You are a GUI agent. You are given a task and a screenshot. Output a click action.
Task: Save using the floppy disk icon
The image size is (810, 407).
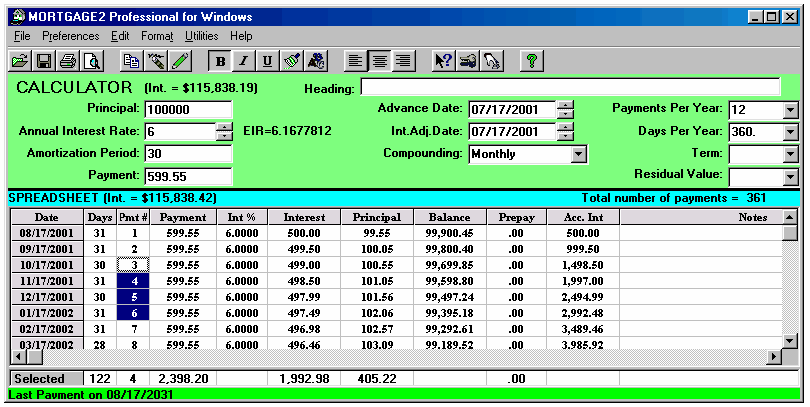(44, 60)
